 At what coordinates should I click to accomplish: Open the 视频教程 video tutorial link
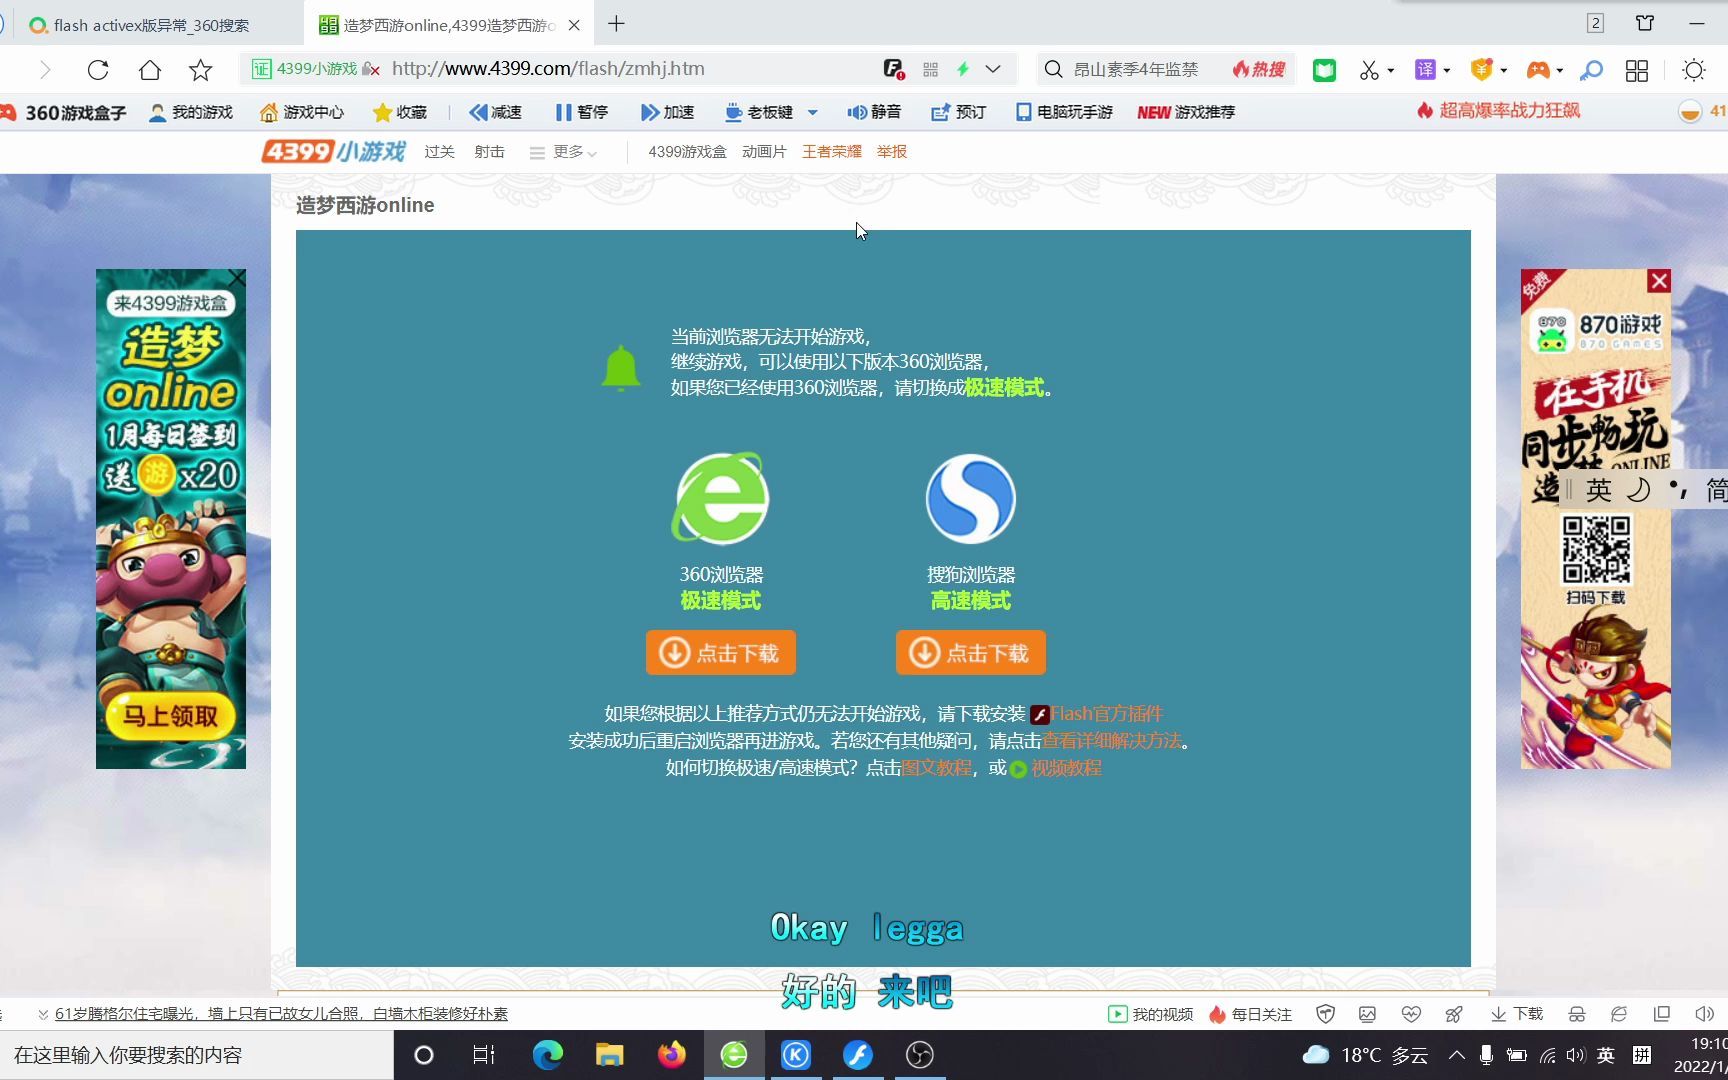point(1066,768)
